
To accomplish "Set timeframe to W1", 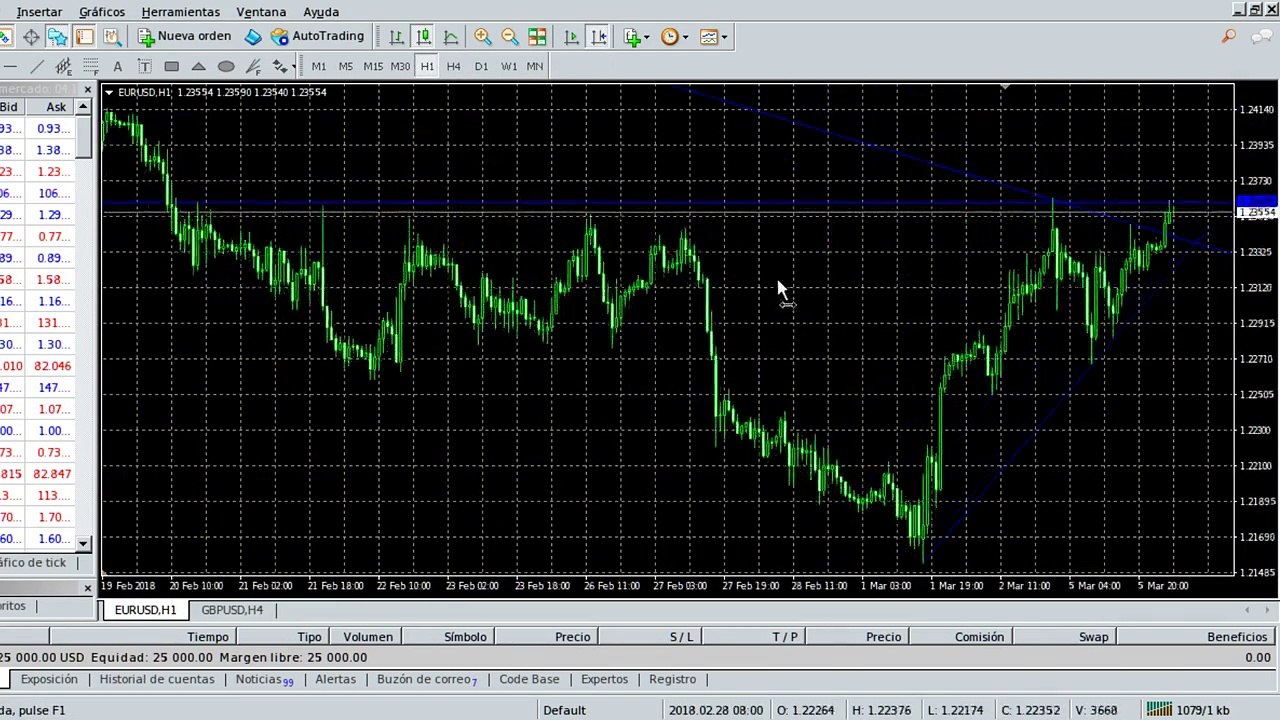I will [508, 66].
